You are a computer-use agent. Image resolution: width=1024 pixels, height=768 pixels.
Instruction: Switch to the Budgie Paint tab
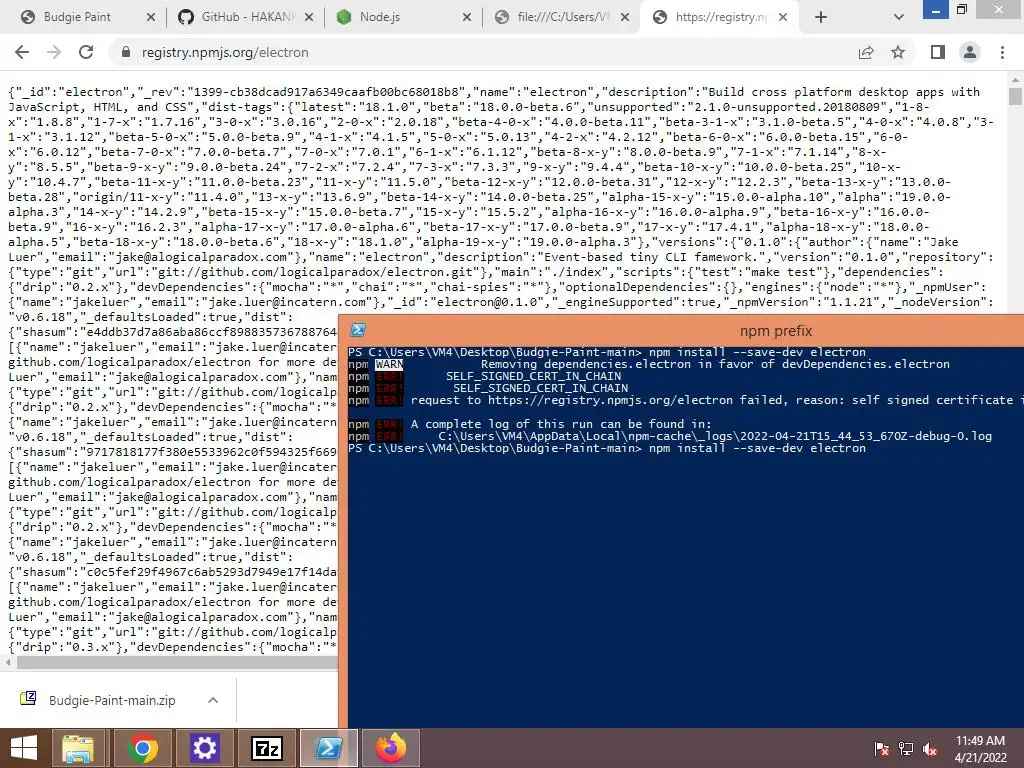click(x=77, y=17)
